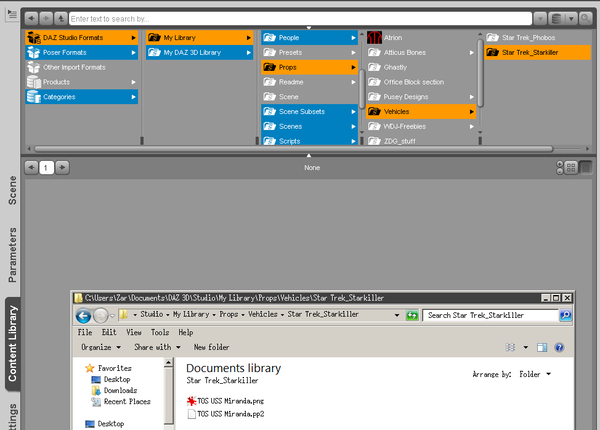Expand the Categories arrow

click(x=133, y=97)
